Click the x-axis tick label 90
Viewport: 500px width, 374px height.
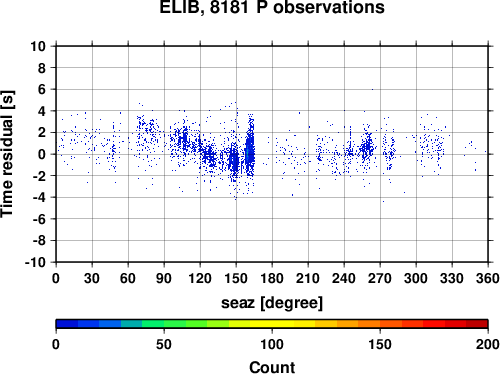click(164, 278)
